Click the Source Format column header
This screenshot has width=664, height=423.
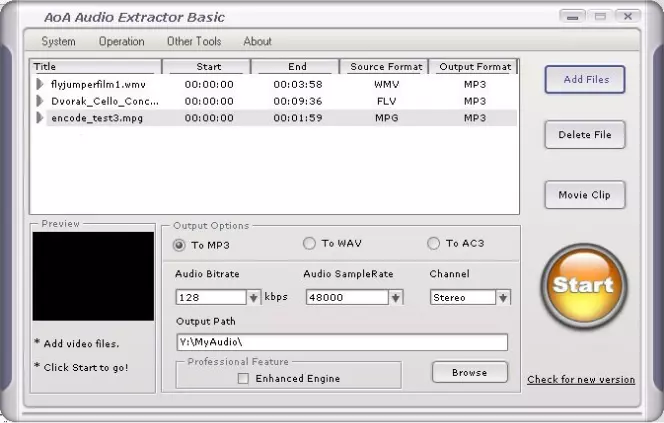pos(385,66)
